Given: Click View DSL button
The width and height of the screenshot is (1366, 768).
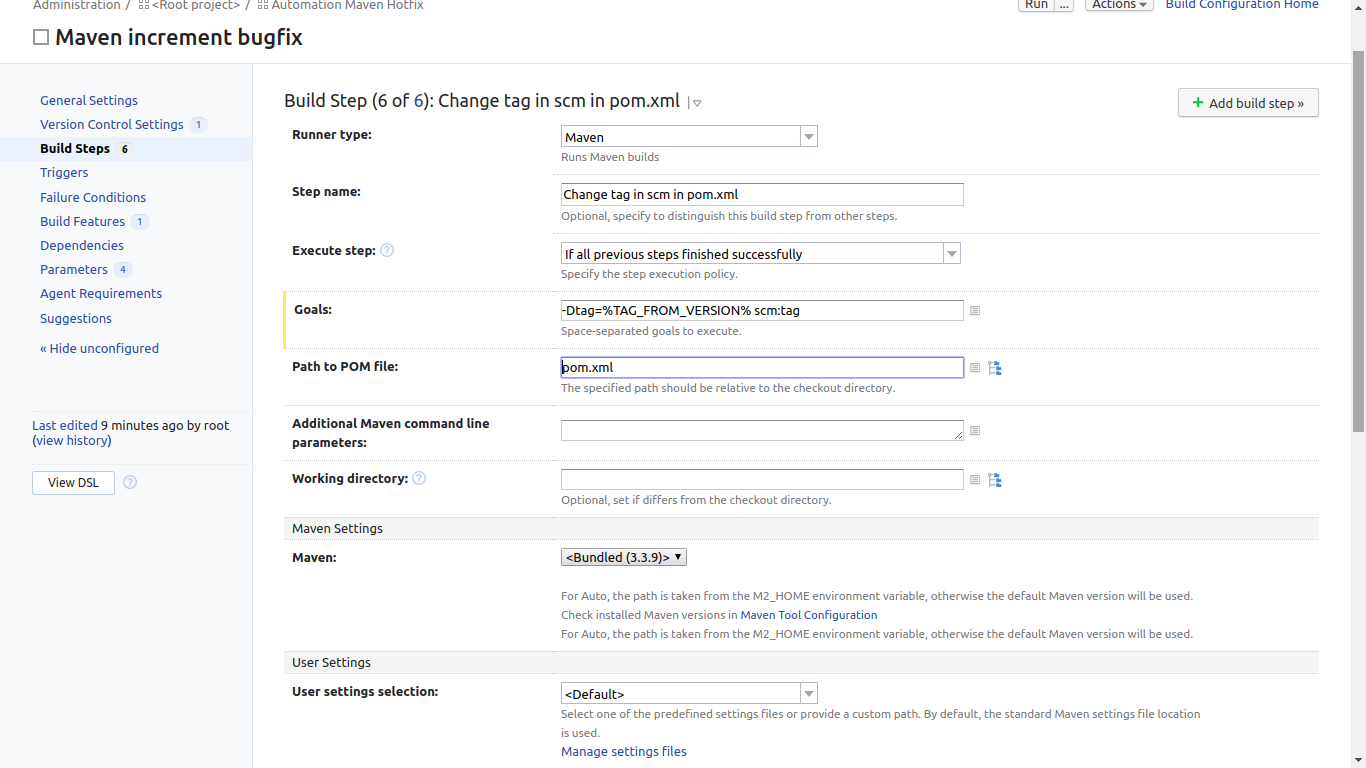Looking at the screenshot, I should pyautogui.click(x=73, y=482).
